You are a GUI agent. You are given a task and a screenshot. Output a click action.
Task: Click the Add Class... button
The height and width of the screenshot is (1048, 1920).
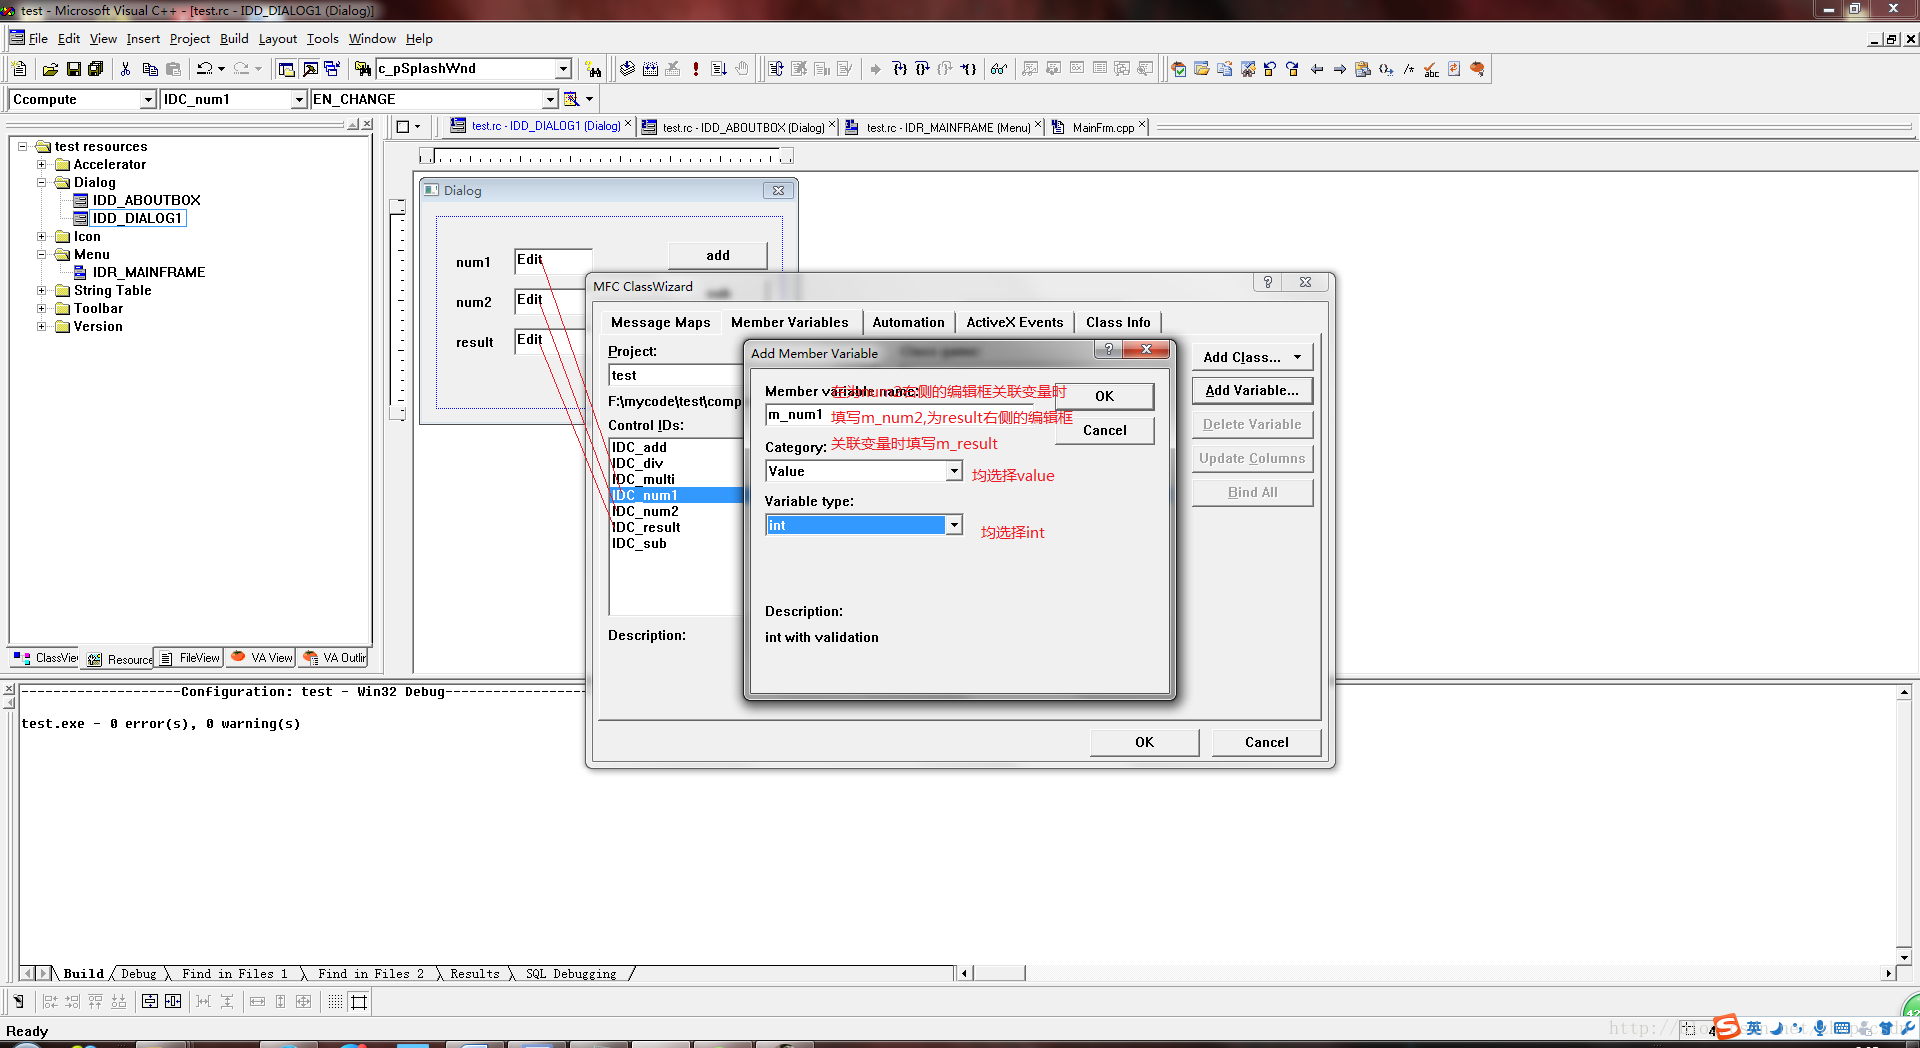1252,357
